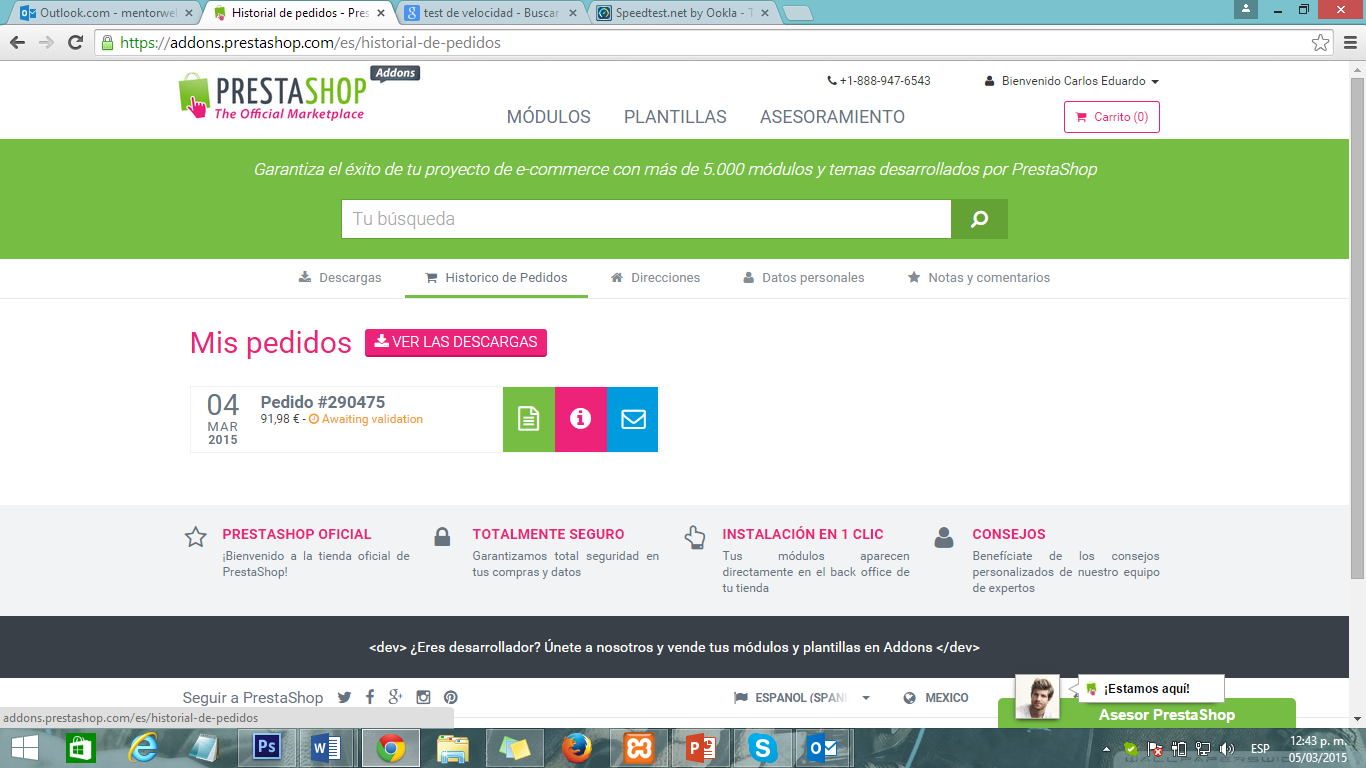The width and height of the screenshot is (1366, 768).
Task: Open the Asesor PrestaShop chat bar
Action: click(1147, 714)
